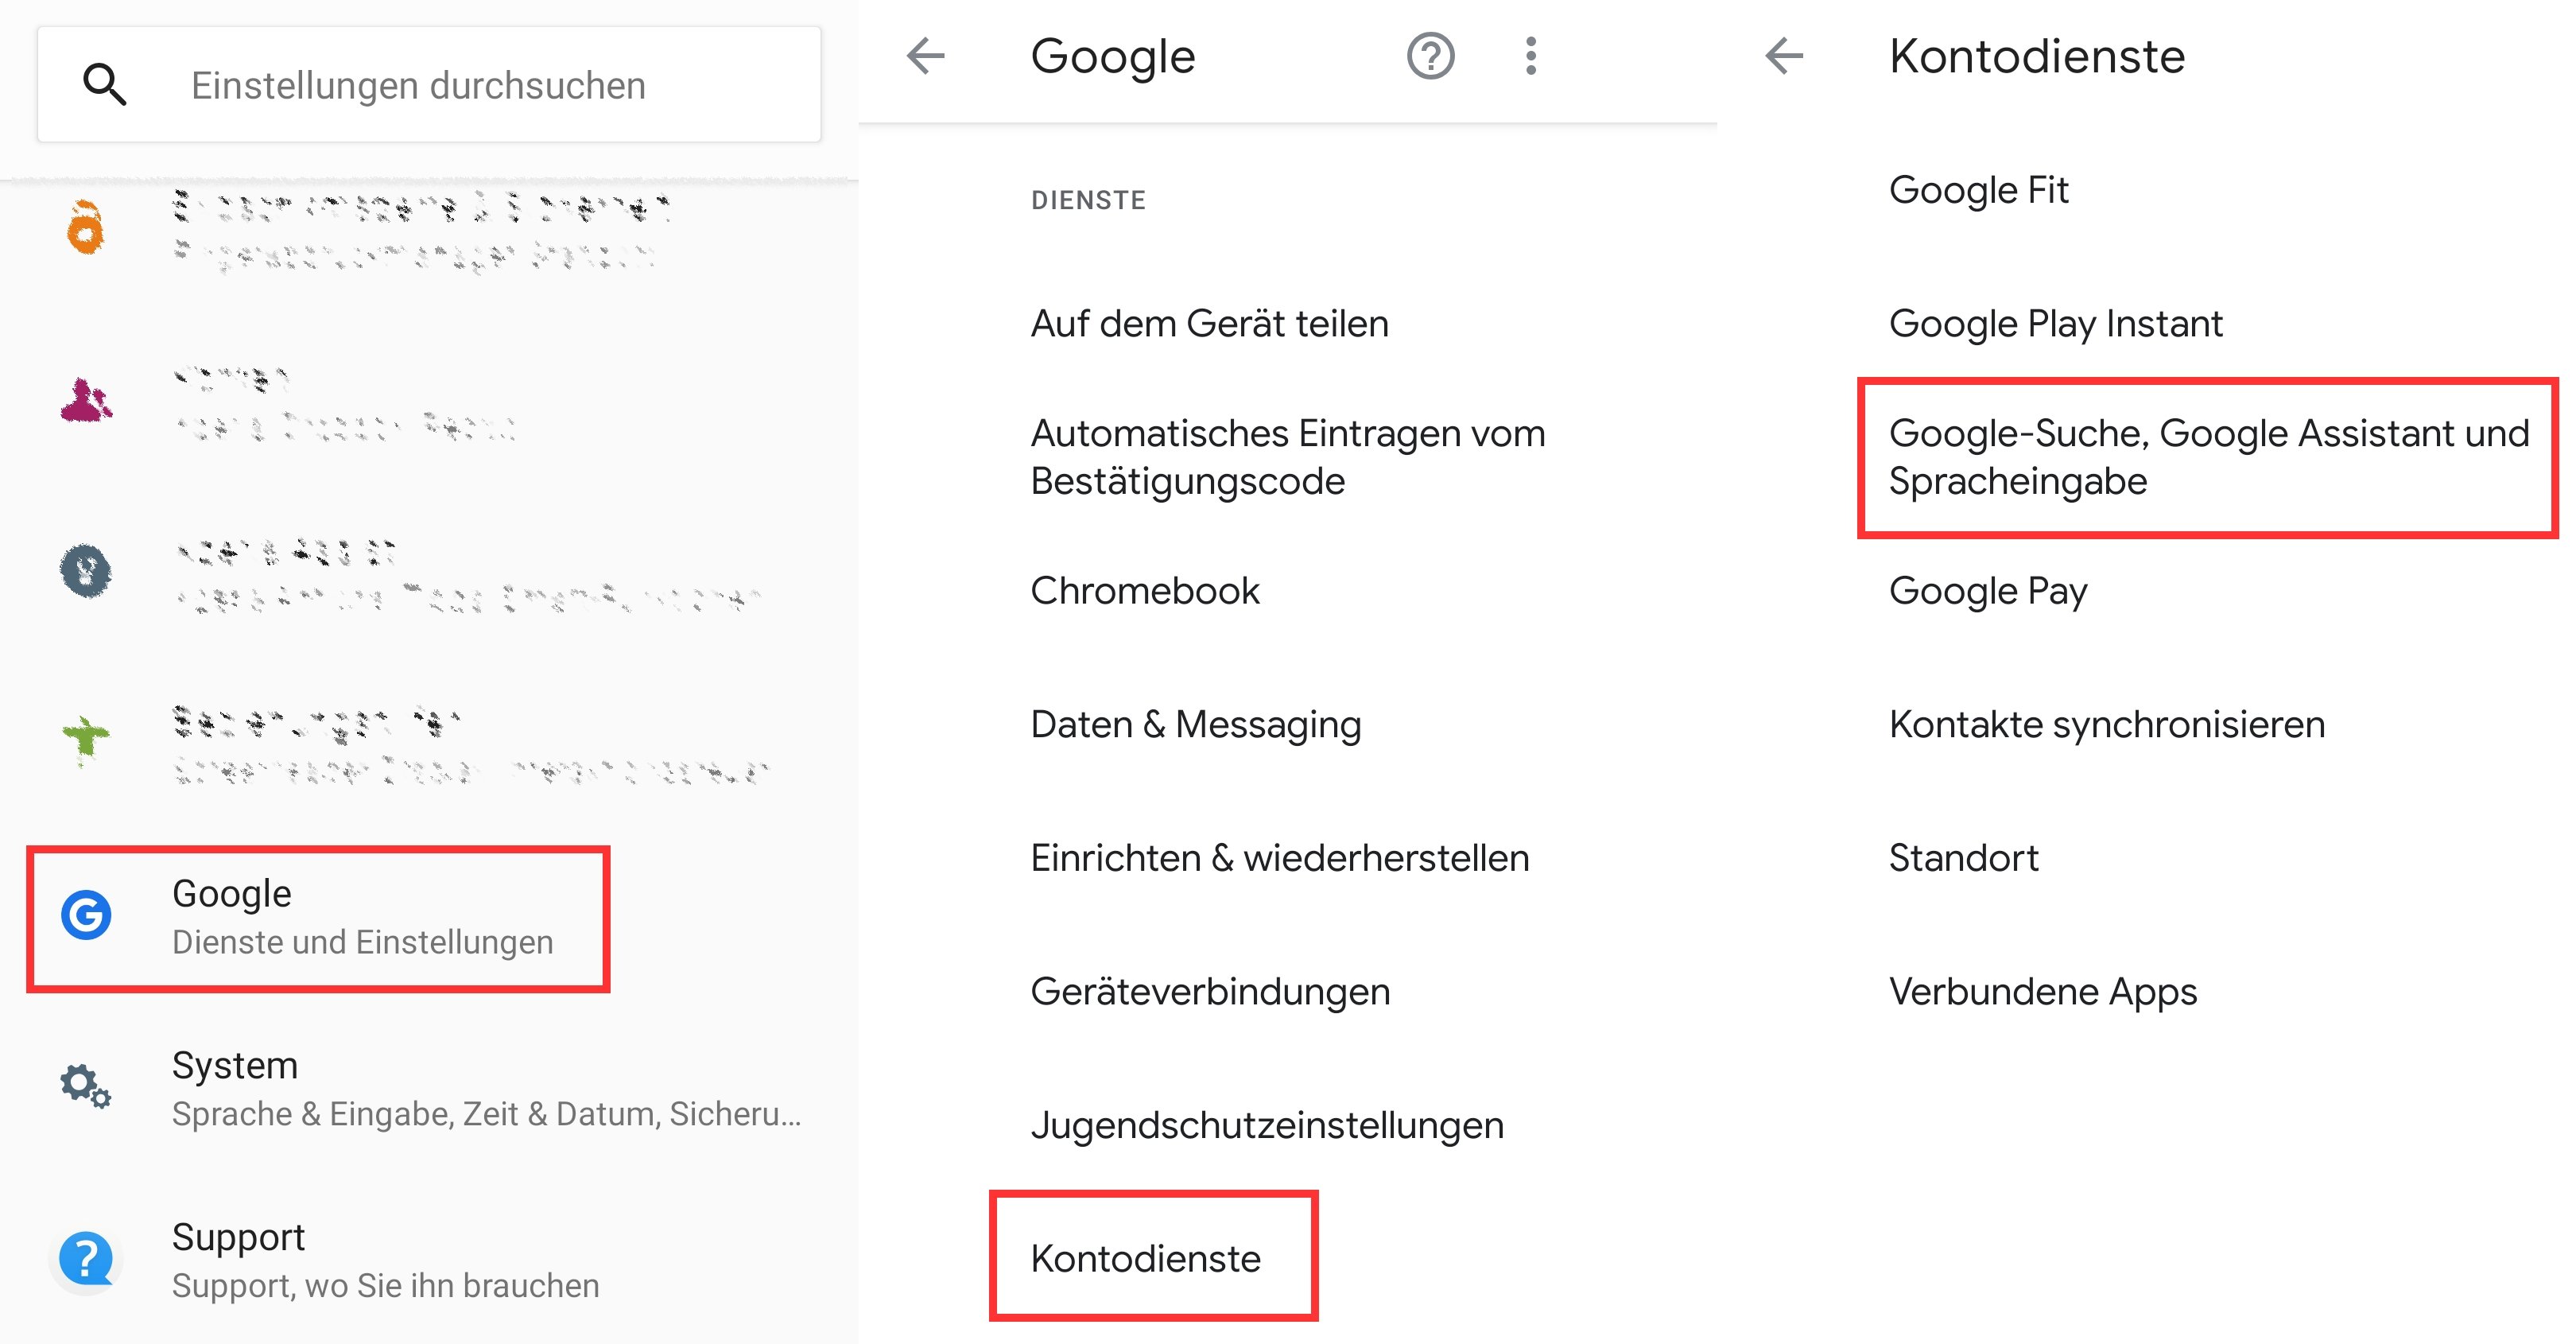2576x1344 pixels.
Task: Open the System settings entry
Action: tap(429, 1089)
